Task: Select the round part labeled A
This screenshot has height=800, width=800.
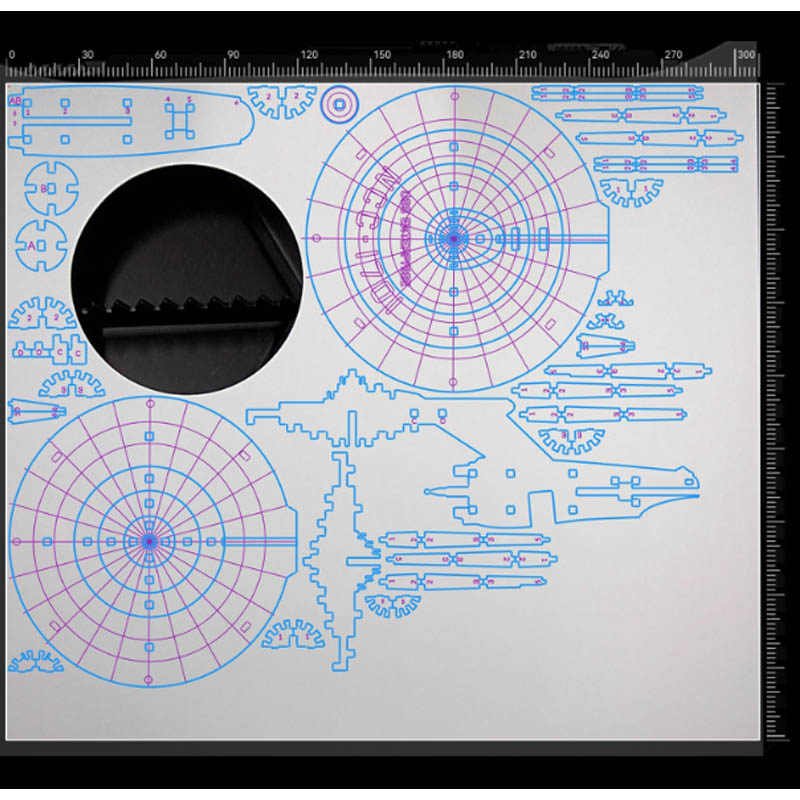Action: [39, 245]
